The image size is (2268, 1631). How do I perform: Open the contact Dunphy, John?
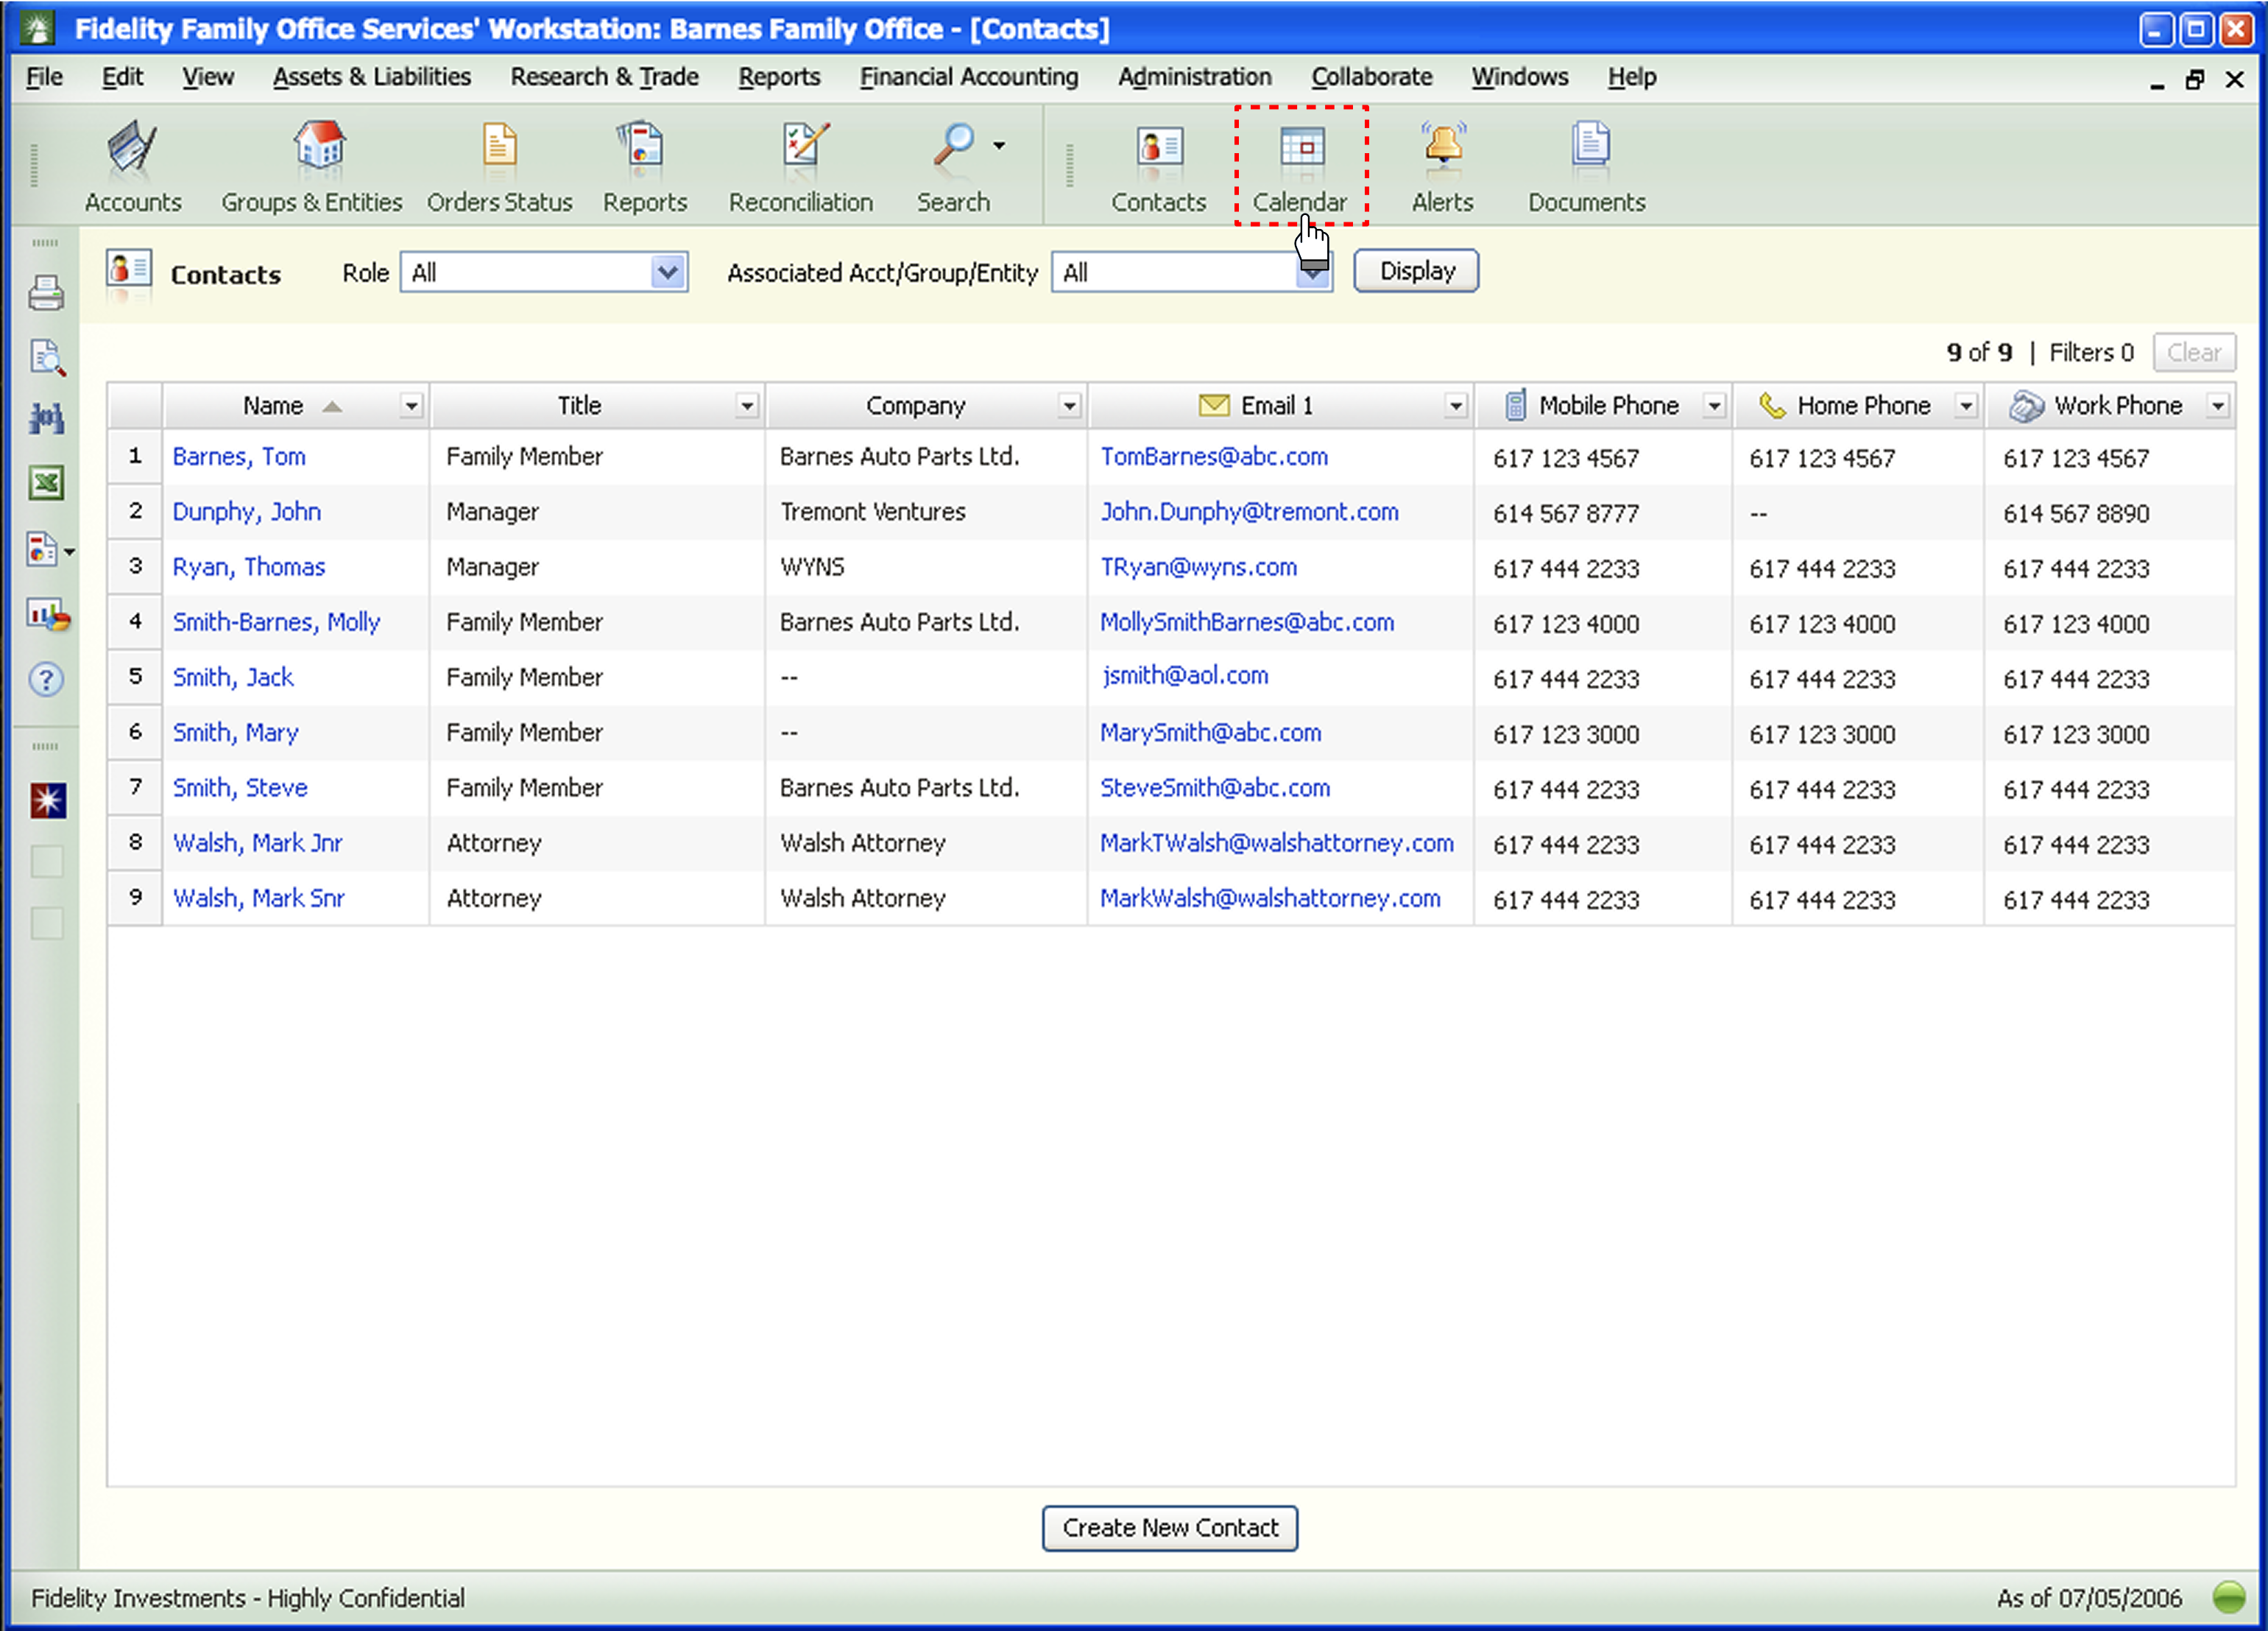tap(247, 512)
